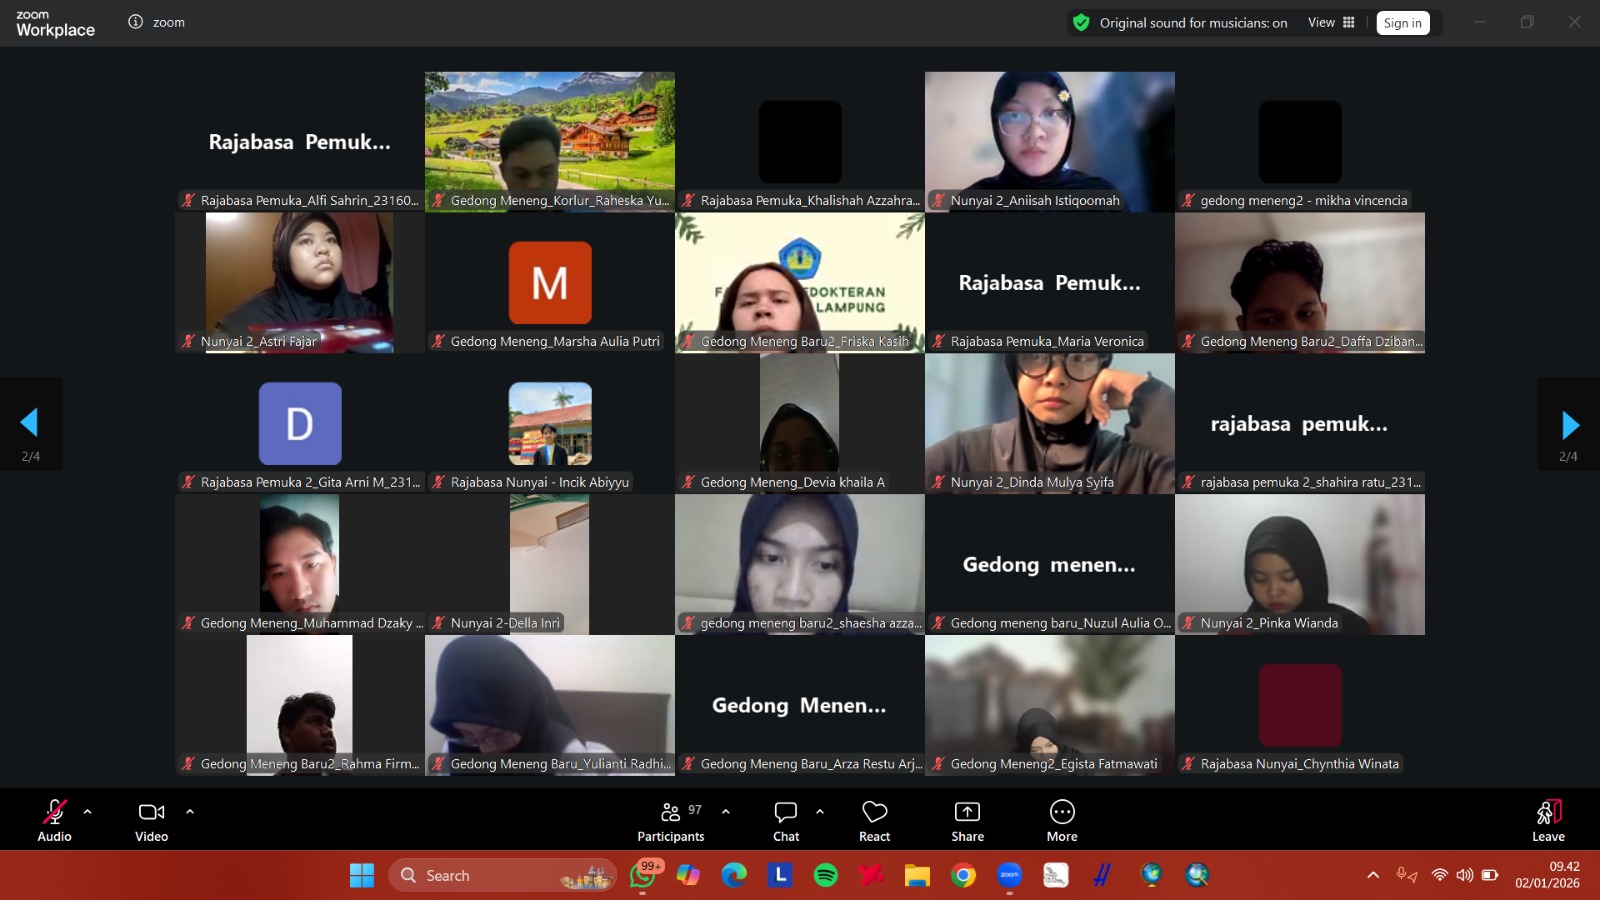Go to next gallery page with right arrow
This screenshot has width=1600, height=900.
pos(1569,425)
